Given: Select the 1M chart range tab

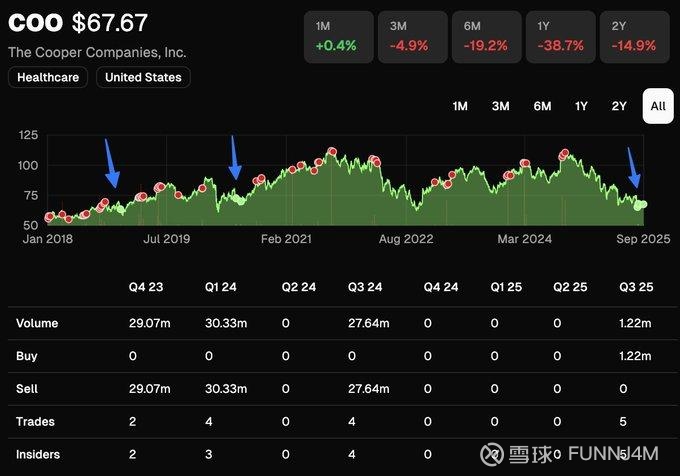Looking at the screenshot, I should [x=460, y=106].
